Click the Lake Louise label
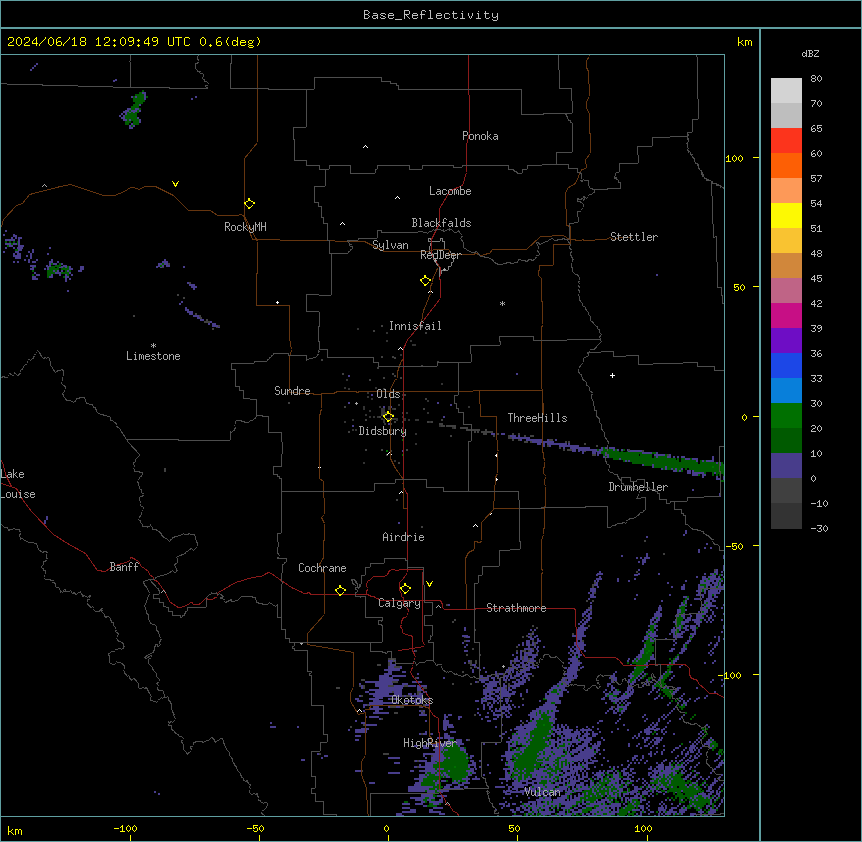862x842 pixels. (18, 484)
